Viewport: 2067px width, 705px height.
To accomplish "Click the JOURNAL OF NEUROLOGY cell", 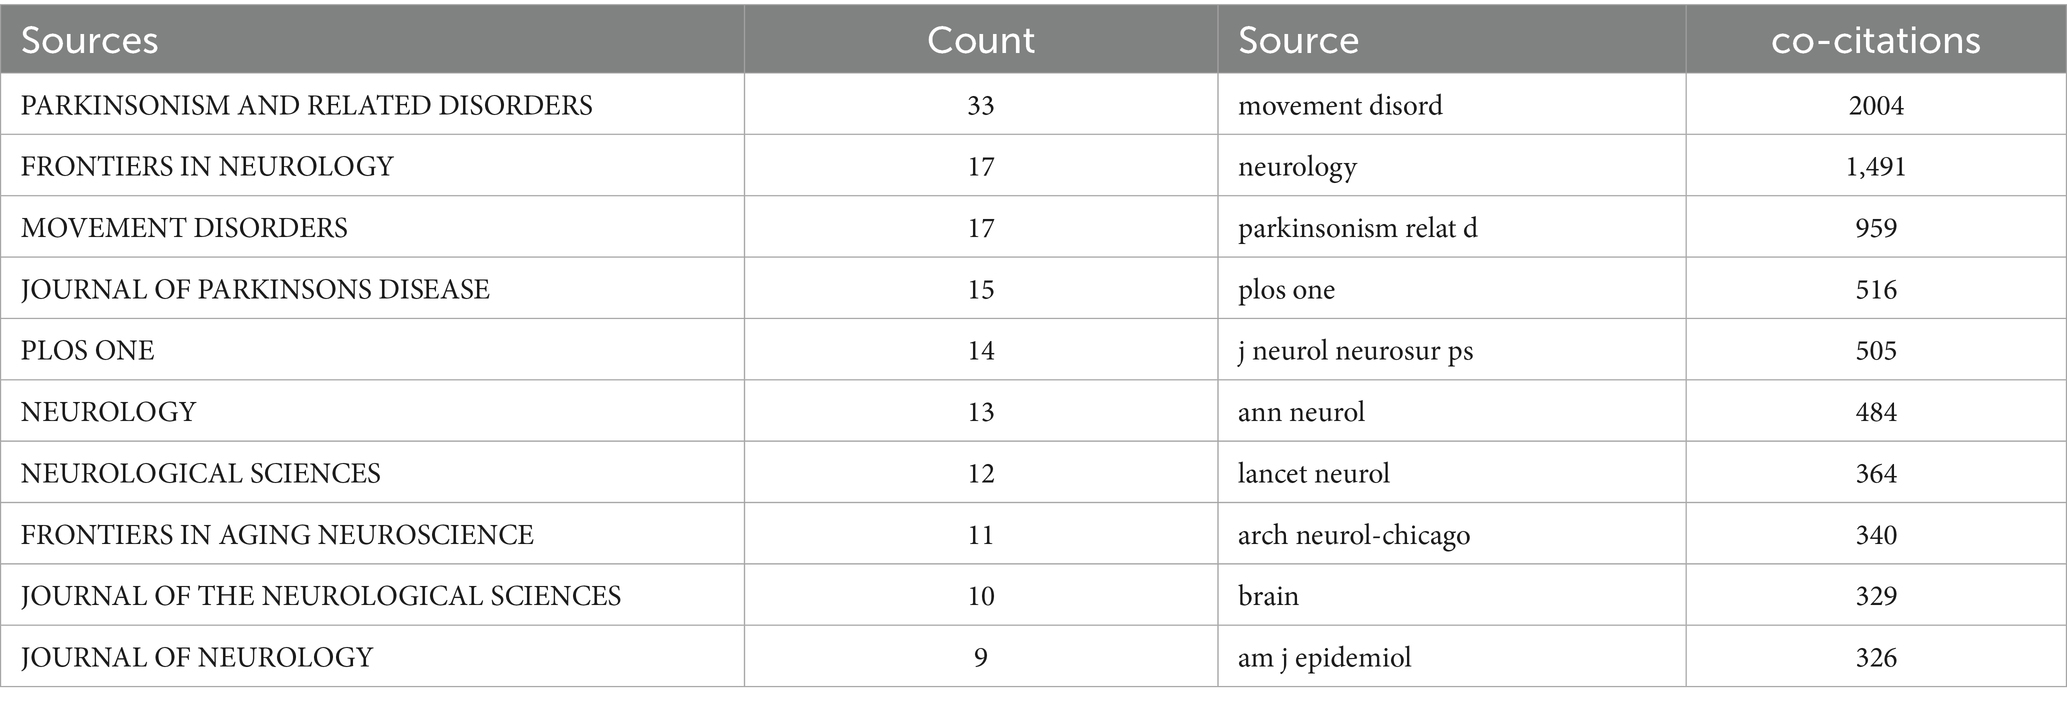I will [x=197, y=657].
